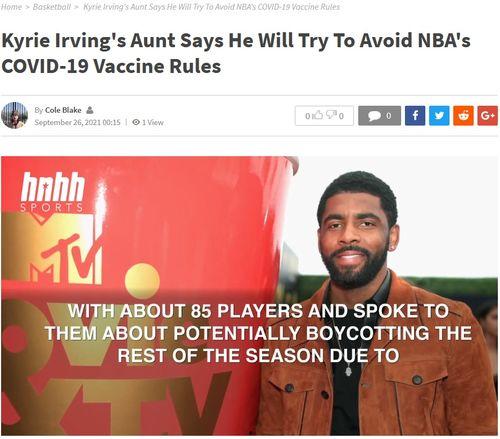
Task: Click the thumbs up like icon
Action: click(x=319, y=115)
